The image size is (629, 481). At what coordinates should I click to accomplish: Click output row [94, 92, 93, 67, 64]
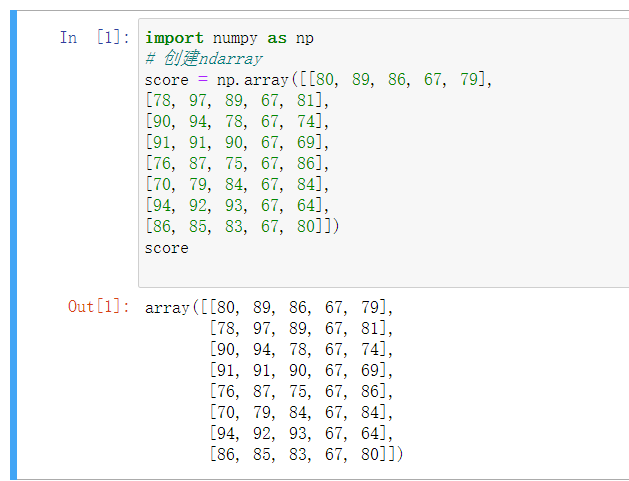point(301,433)
